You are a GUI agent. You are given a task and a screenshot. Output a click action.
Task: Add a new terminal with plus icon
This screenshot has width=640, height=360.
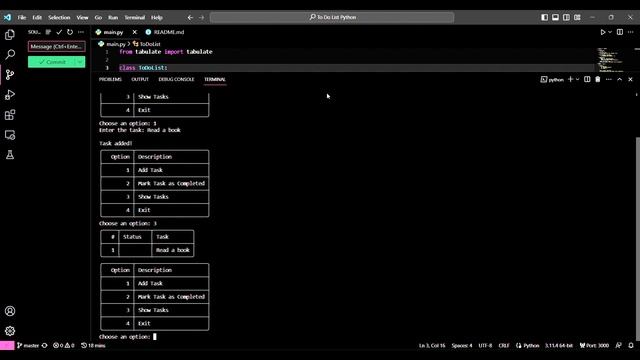point(571,79)
